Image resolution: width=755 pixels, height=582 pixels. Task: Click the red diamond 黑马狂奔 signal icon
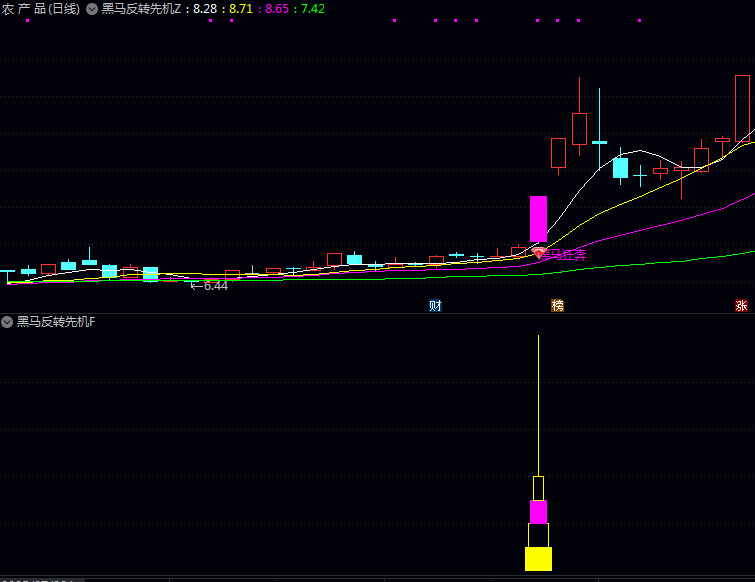tap(539, 253)
